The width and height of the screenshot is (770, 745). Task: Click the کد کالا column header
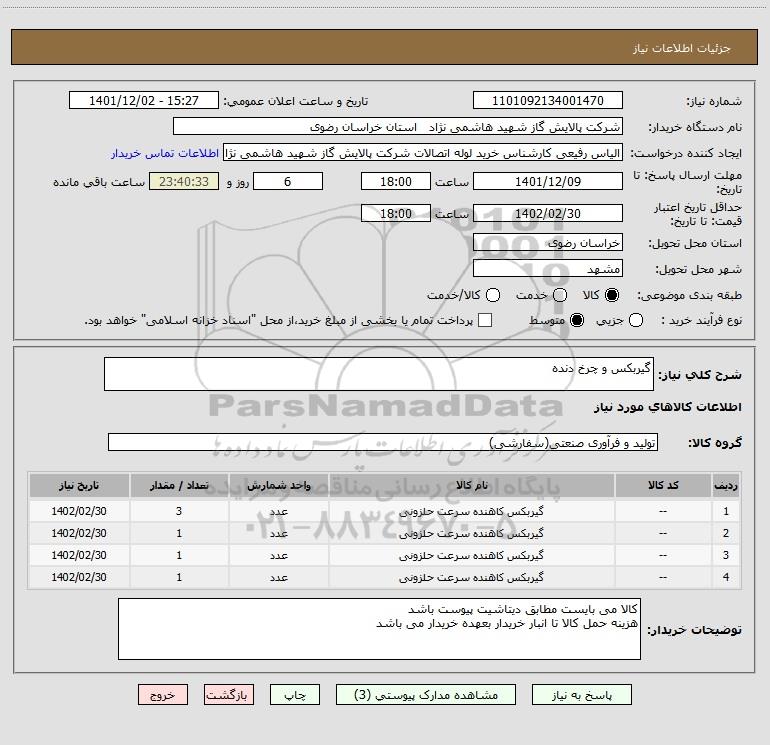pos(663,485)
